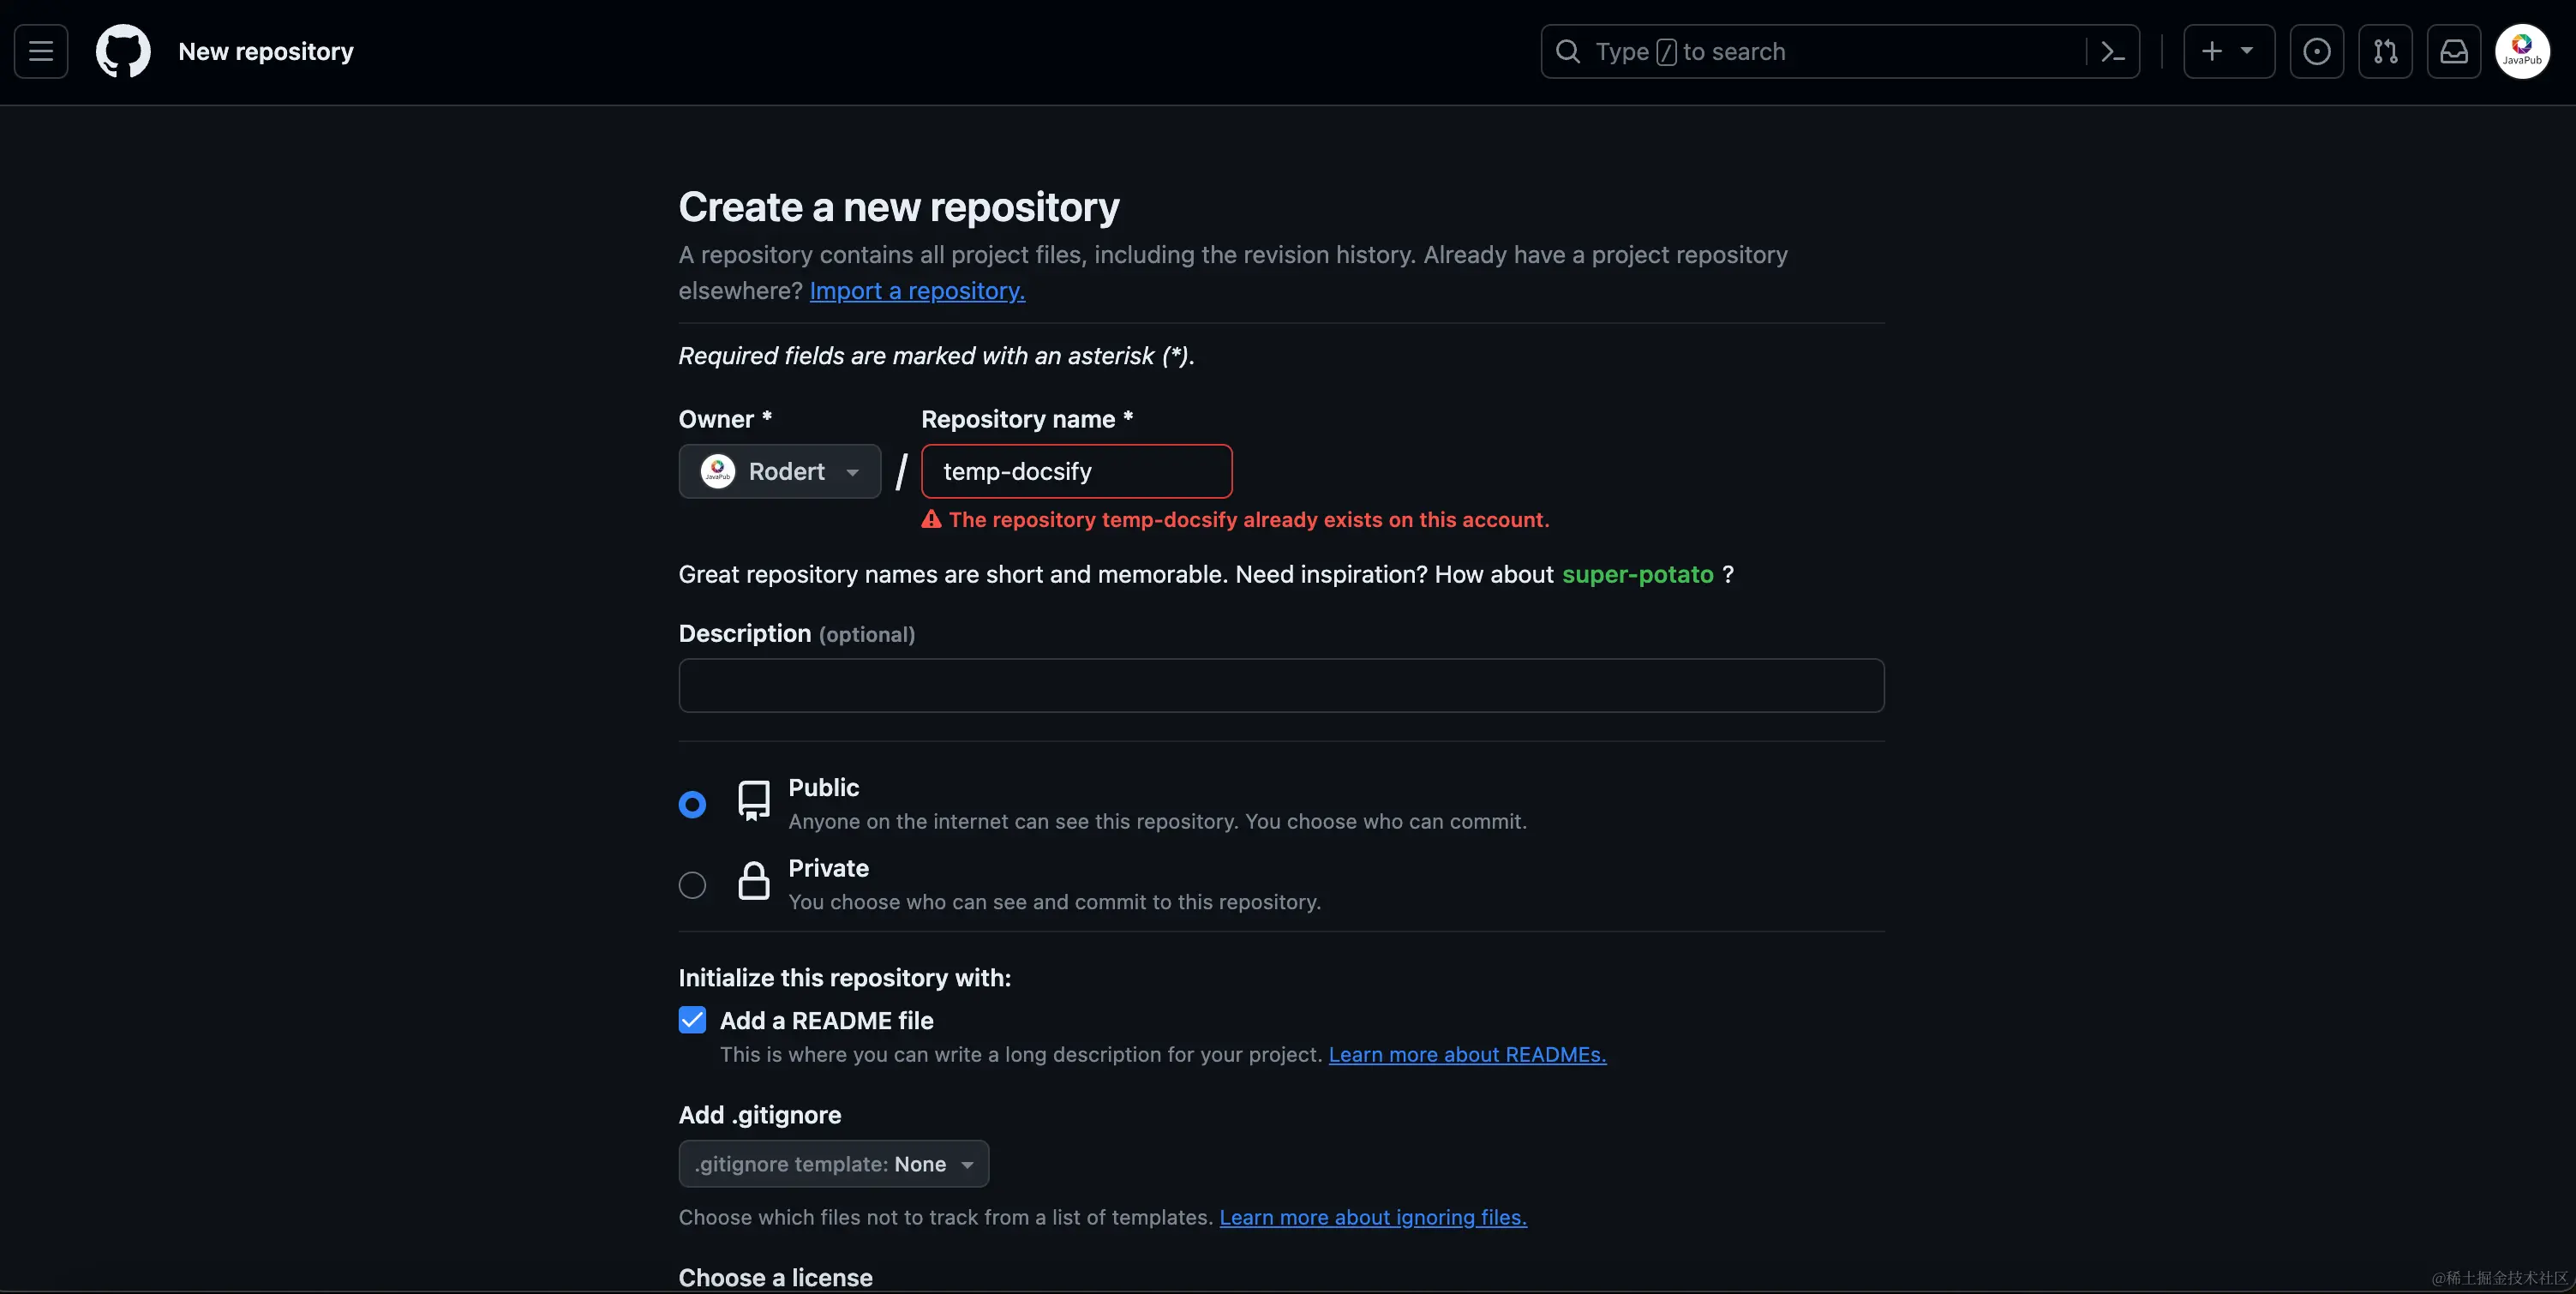Screen dimensions: 2576x1294
Task: Expand the .gitignore template dropdown
Action: click(x=833, y=1164)
